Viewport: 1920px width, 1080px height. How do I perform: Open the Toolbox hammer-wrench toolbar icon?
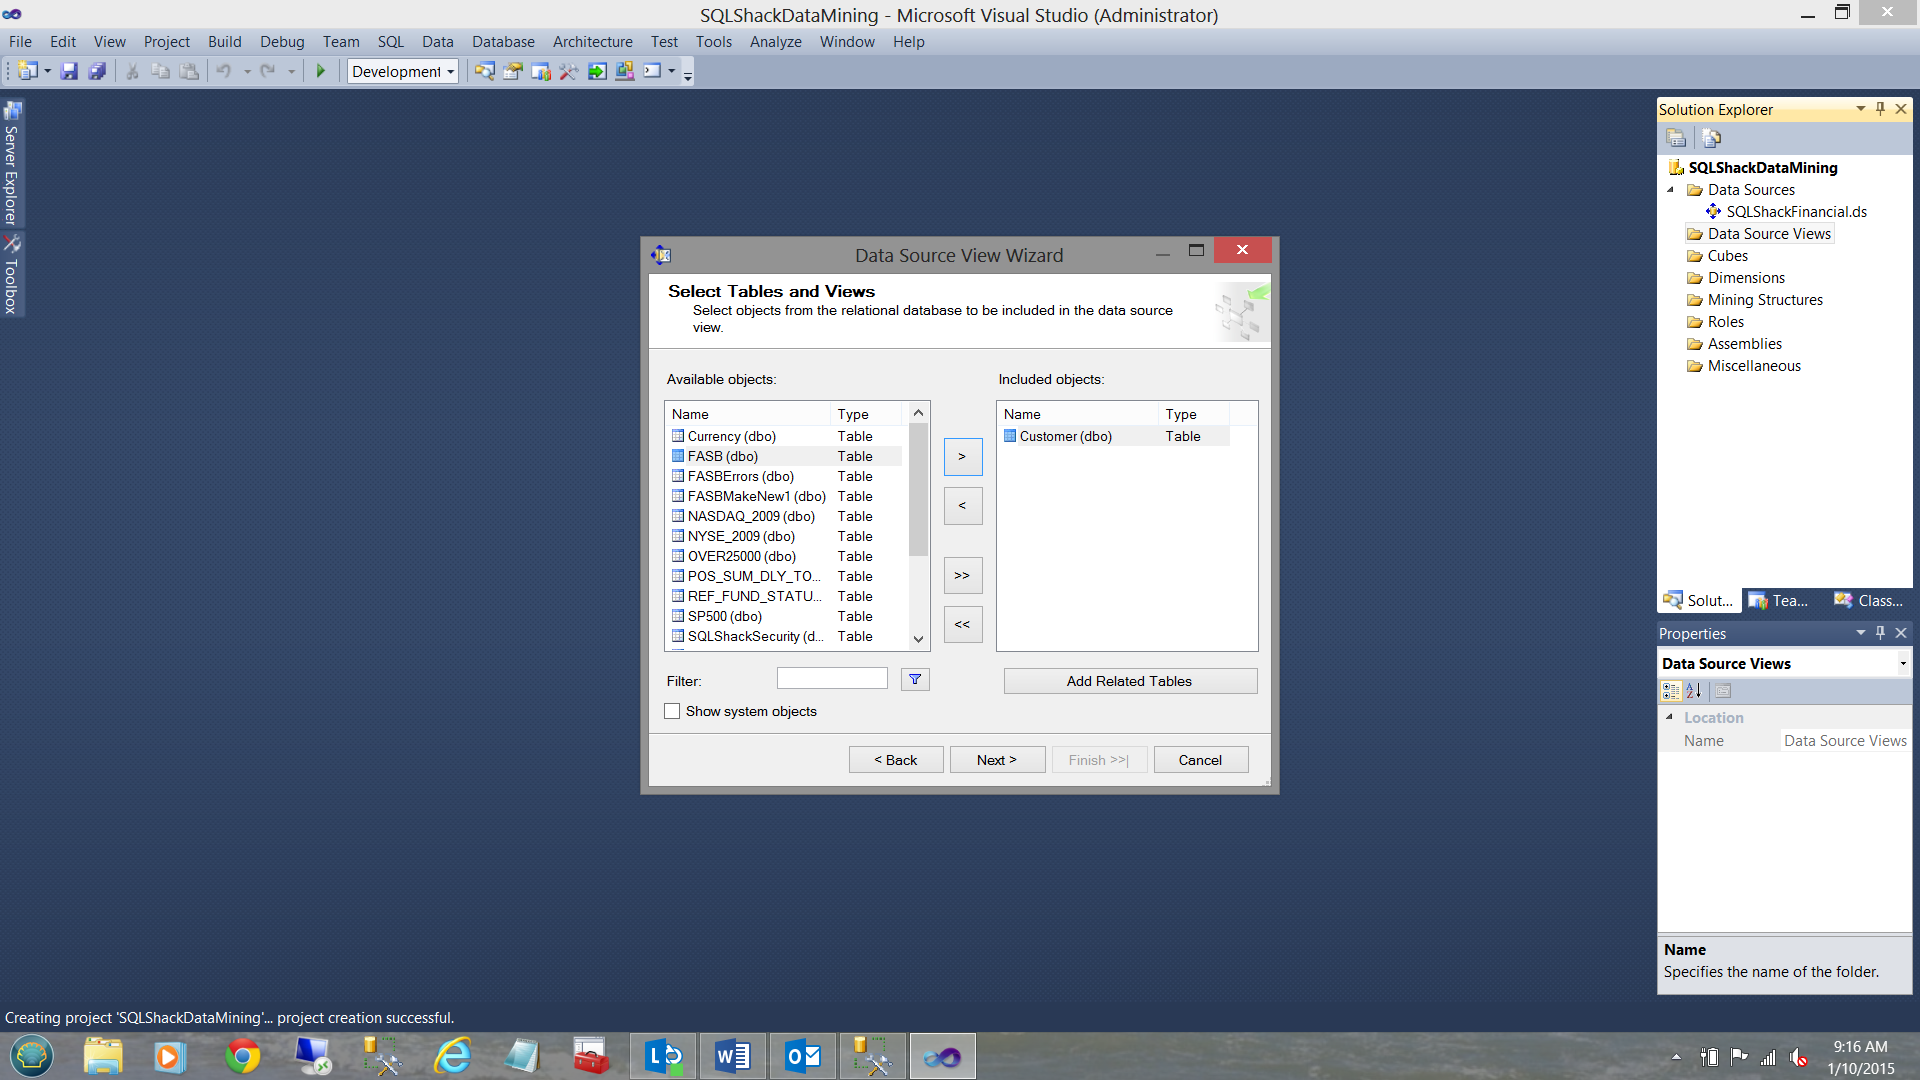pos(569,71)
